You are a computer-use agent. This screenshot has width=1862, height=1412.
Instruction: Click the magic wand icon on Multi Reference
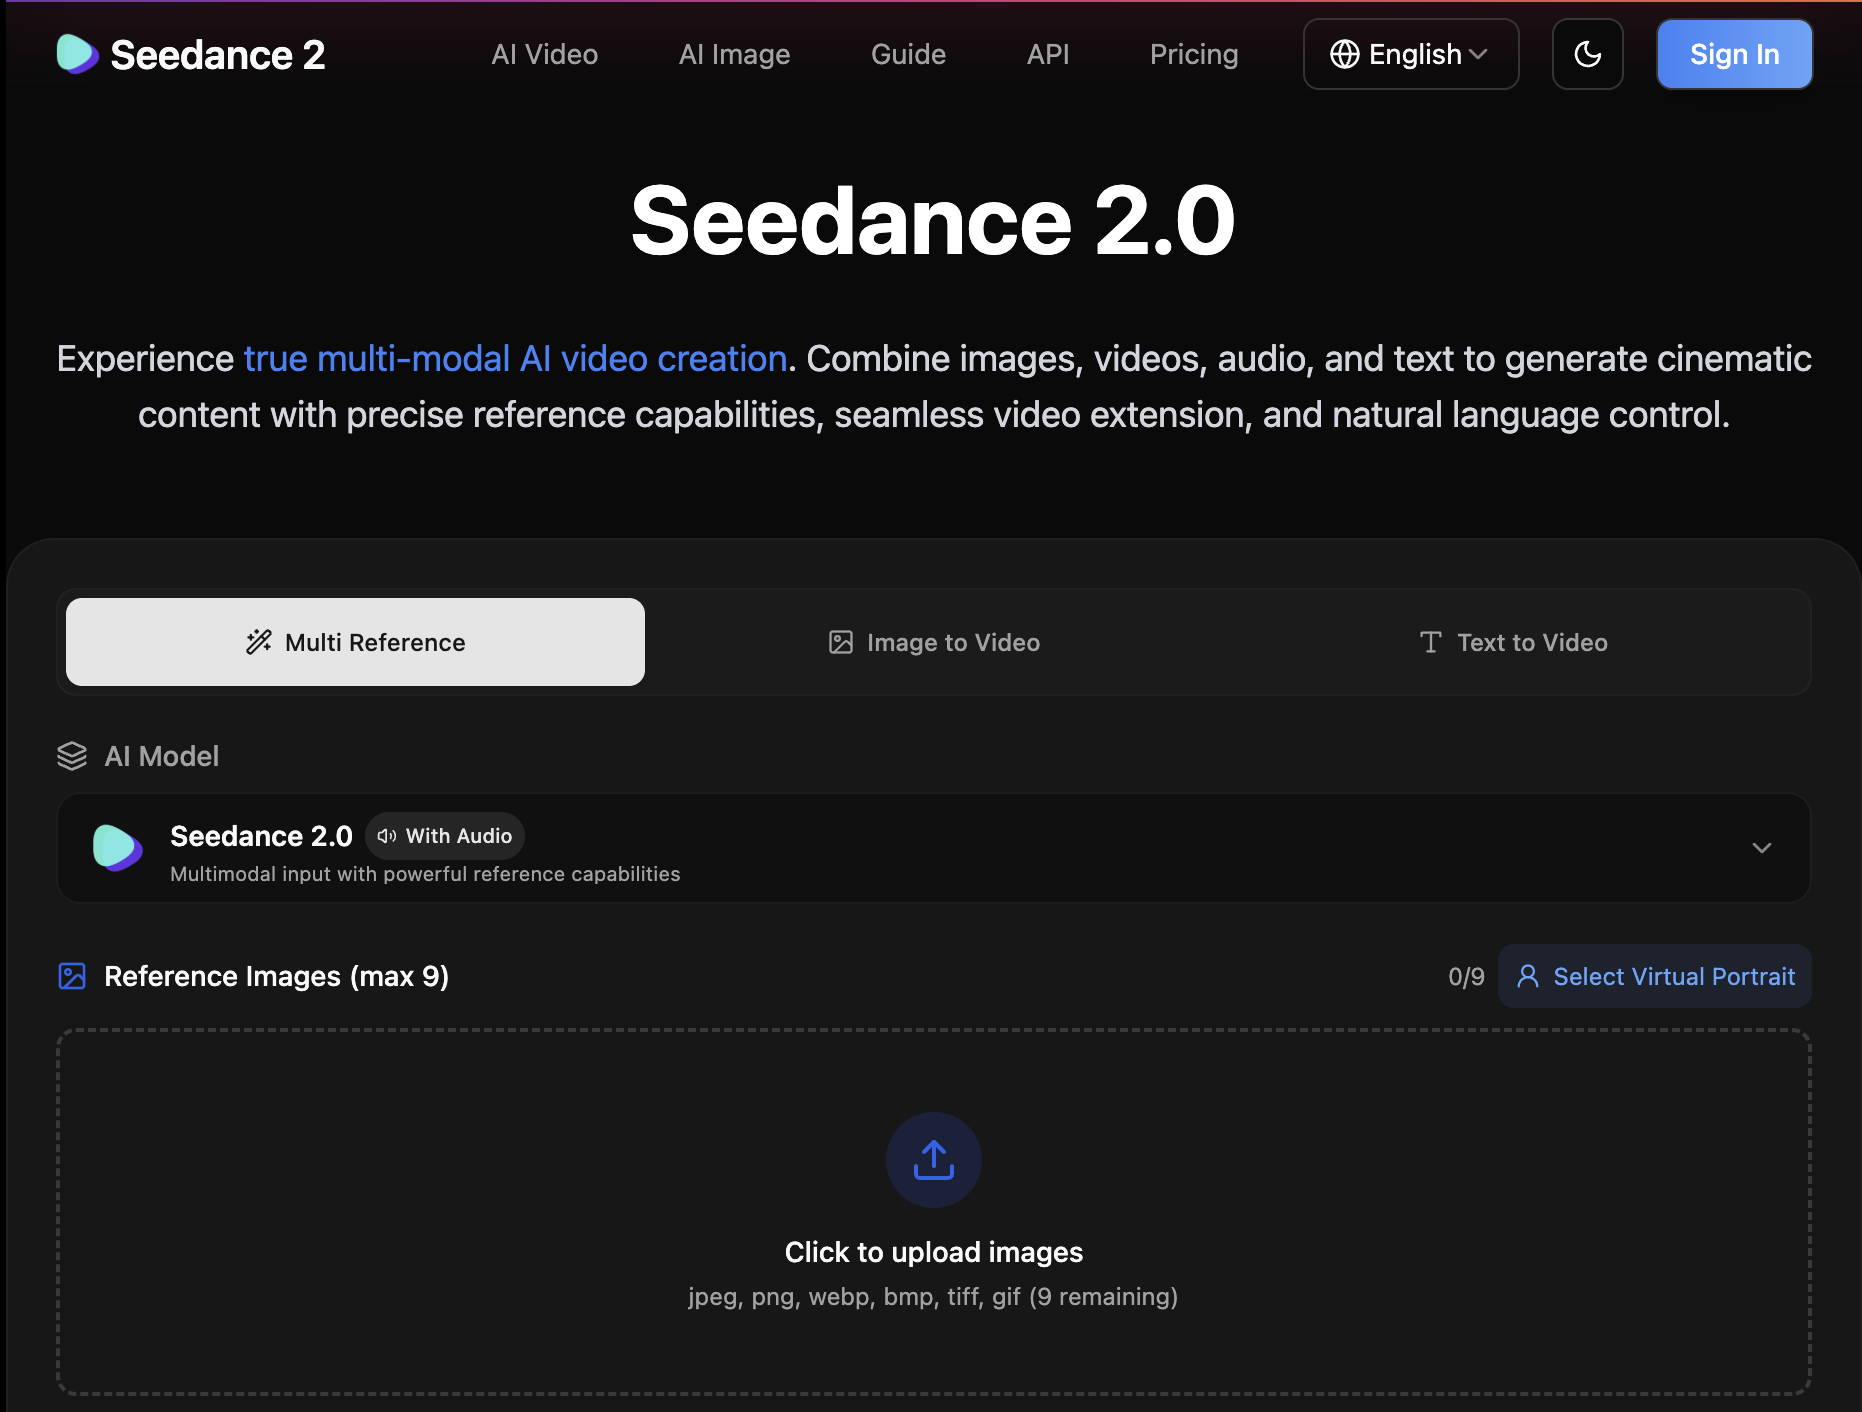coord(259,642)
